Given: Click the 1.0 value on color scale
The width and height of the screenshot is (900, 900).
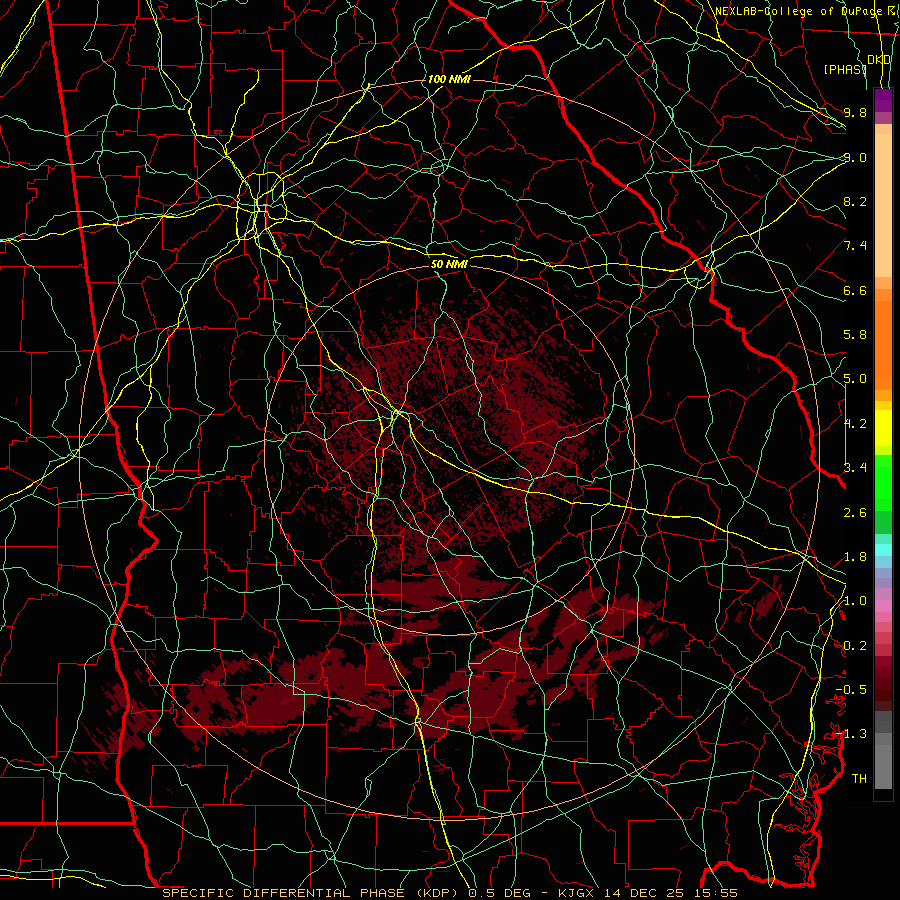Looking at the screenshot, I should tap(855, 601).
